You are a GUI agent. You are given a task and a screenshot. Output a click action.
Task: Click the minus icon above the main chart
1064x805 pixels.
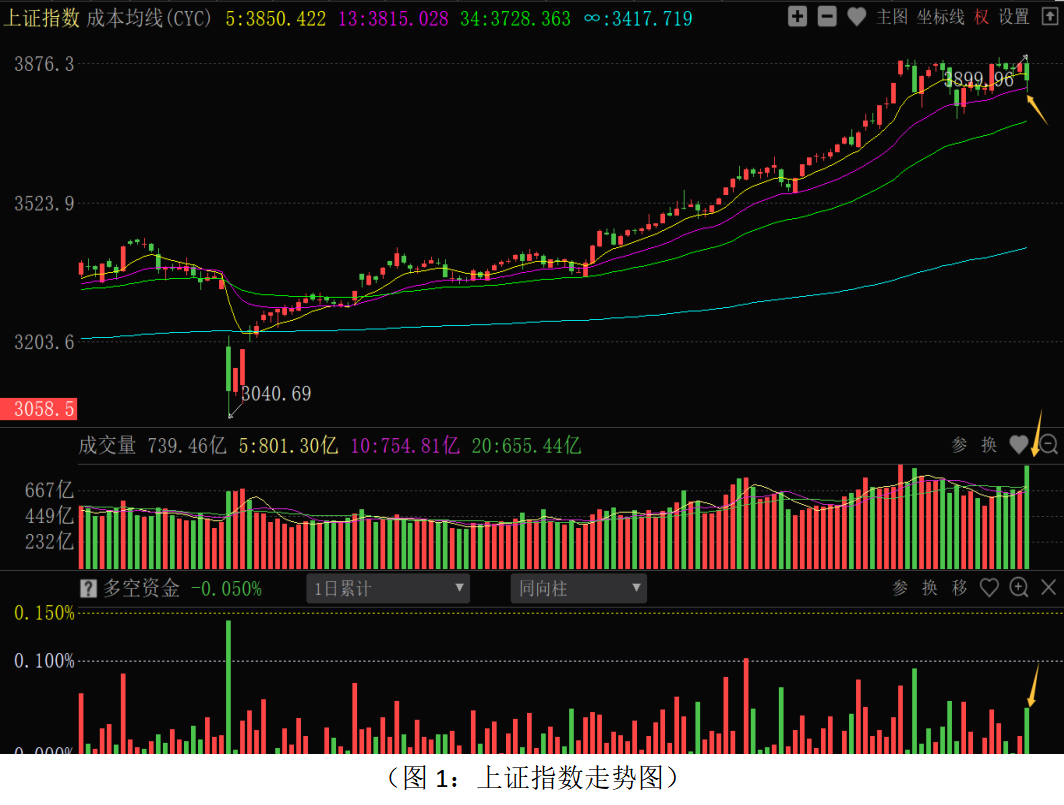click(826, 17)
